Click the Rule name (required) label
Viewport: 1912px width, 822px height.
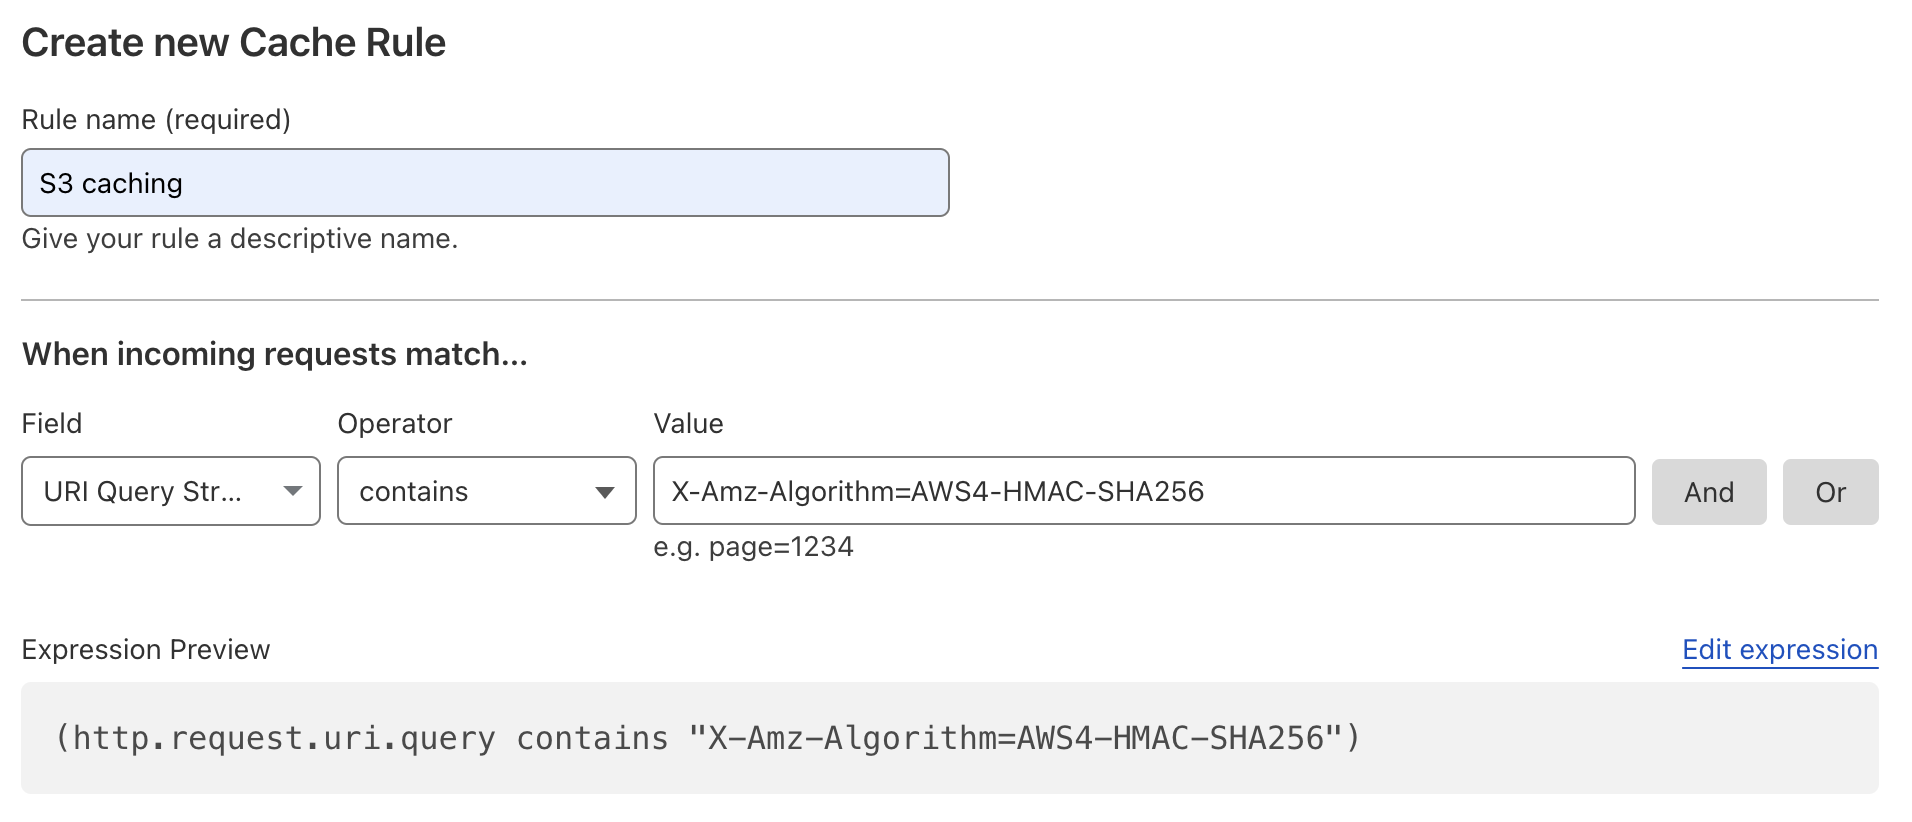pyautogui.click(x=156, y=120)
